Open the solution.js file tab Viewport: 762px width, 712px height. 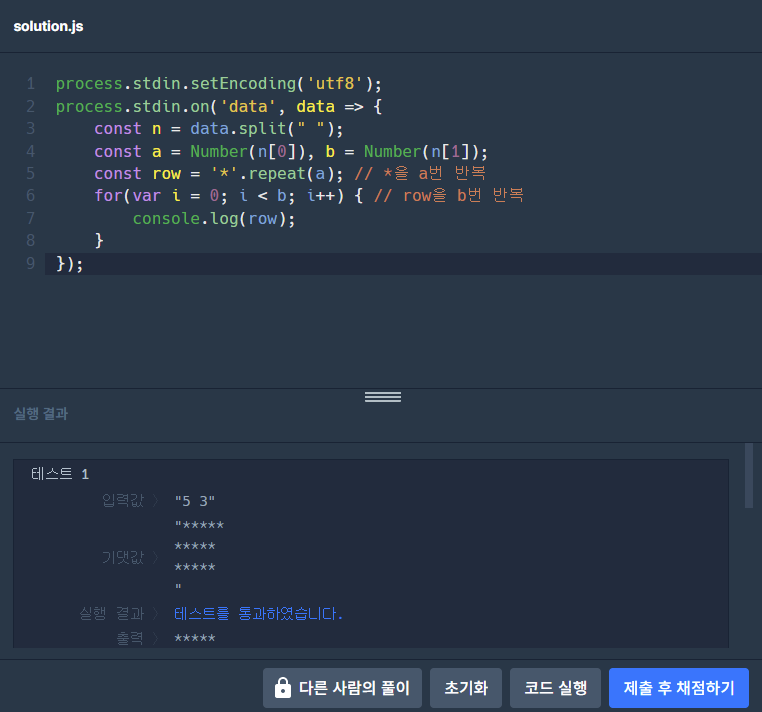48,26
